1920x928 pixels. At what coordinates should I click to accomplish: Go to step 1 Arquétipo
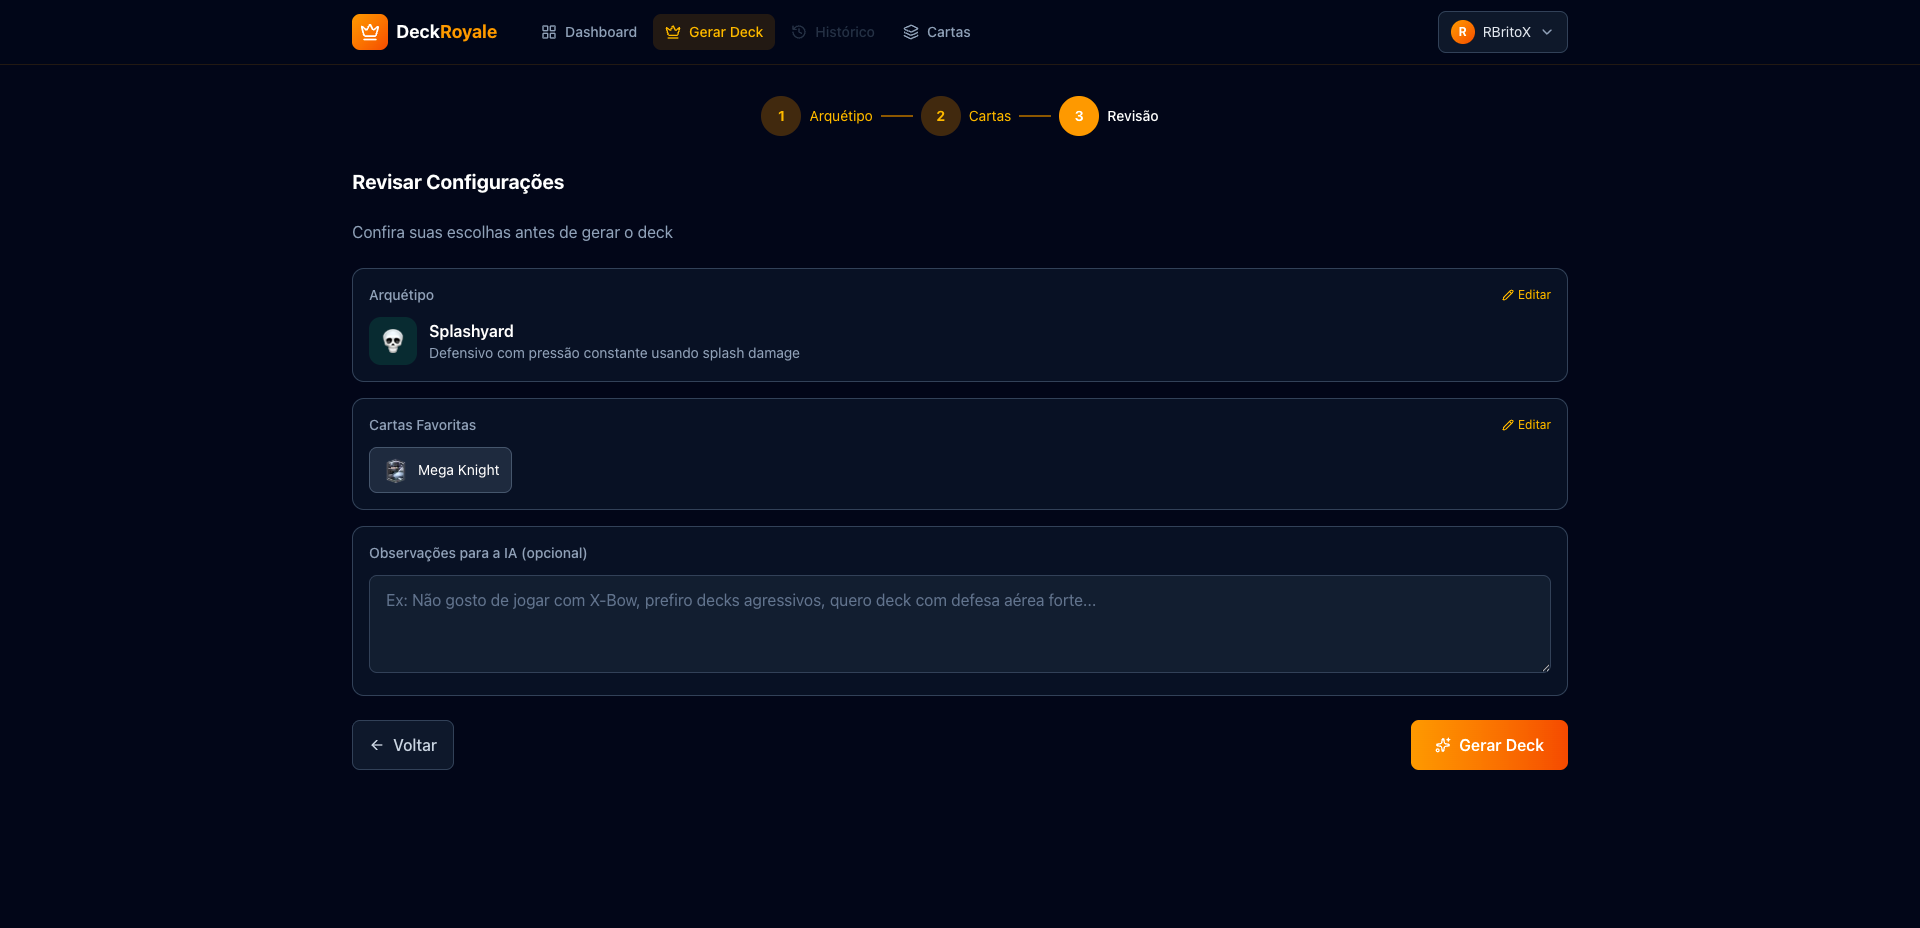781,116
